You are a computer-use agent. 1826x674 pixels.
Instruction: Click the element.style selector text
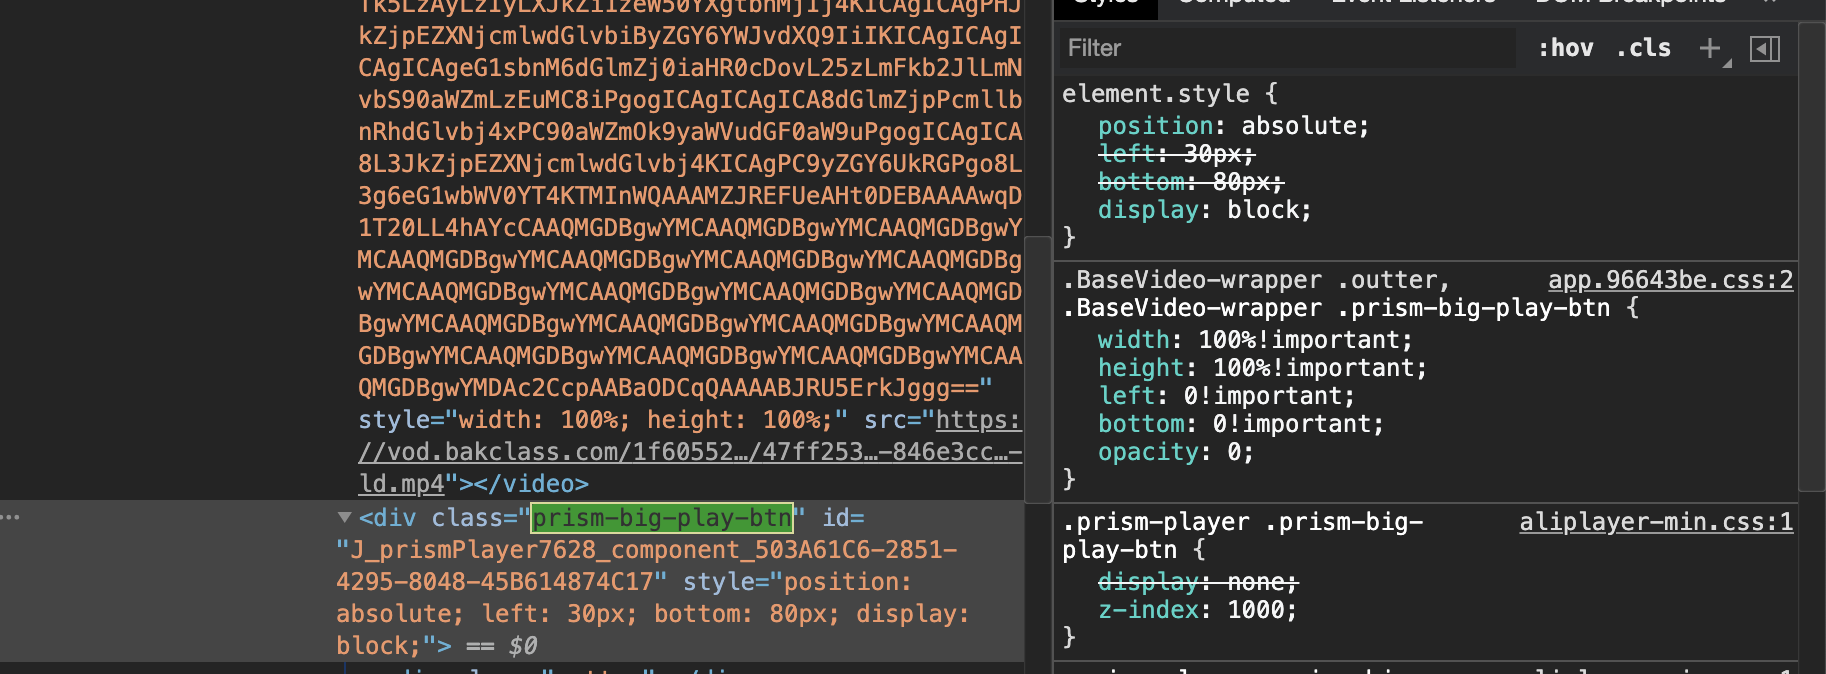tap(1156, 94)
